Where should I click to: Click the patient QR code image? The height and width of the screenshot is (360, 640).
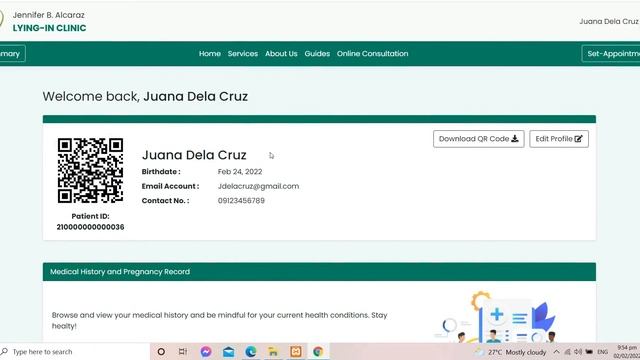click(x=90, y=171)
